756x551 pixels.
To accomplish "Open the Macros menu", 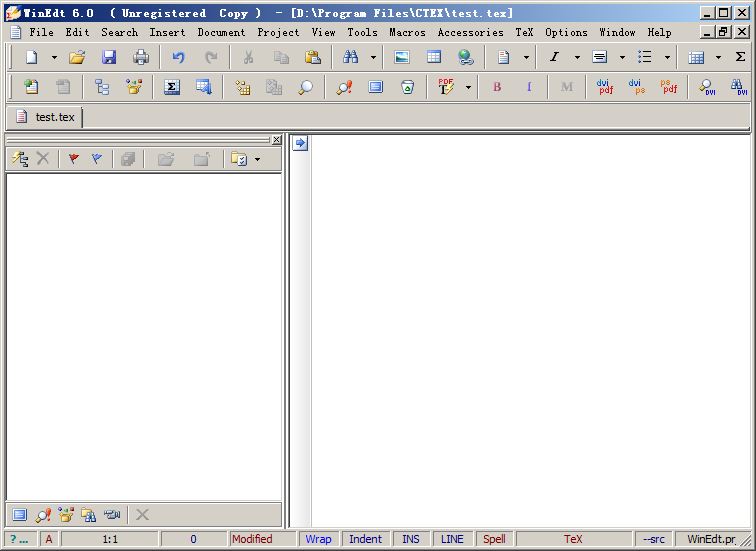I will point(407,32).
